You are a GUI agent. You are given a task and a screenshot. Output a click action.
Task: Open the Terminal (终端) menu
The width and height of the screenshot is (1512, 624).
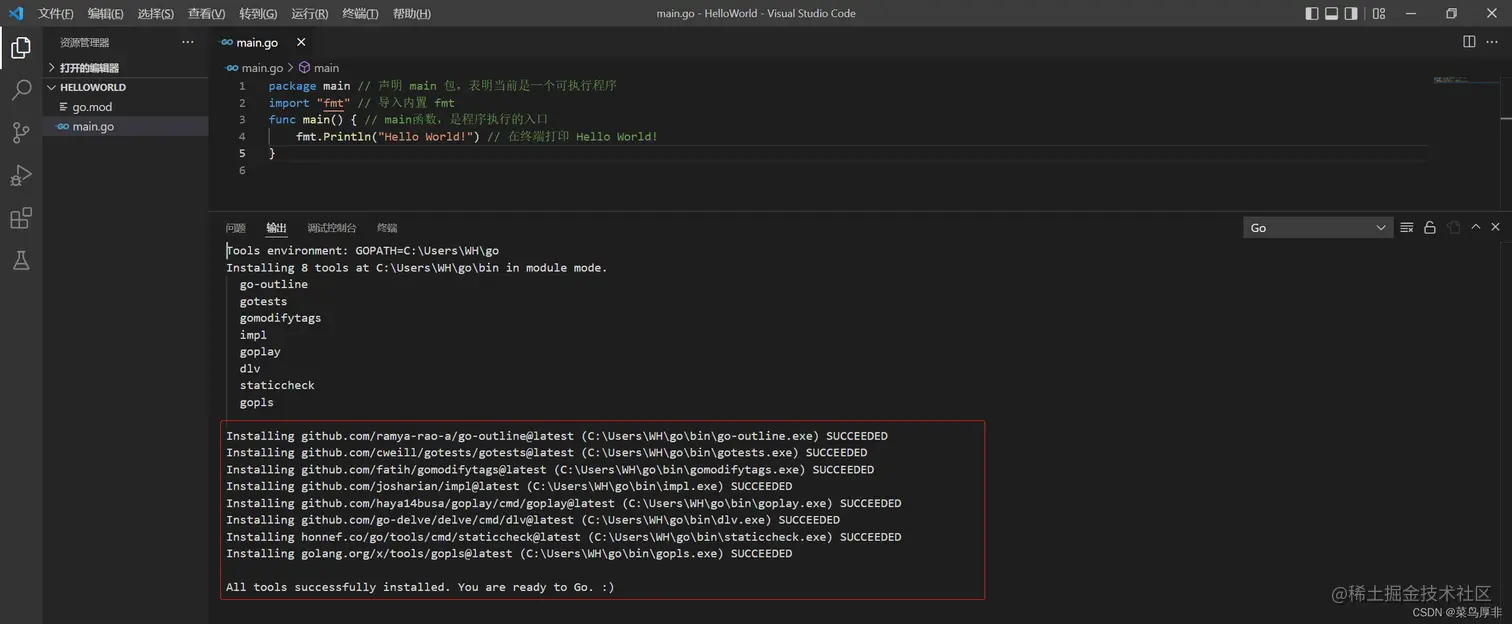(360, 13)
